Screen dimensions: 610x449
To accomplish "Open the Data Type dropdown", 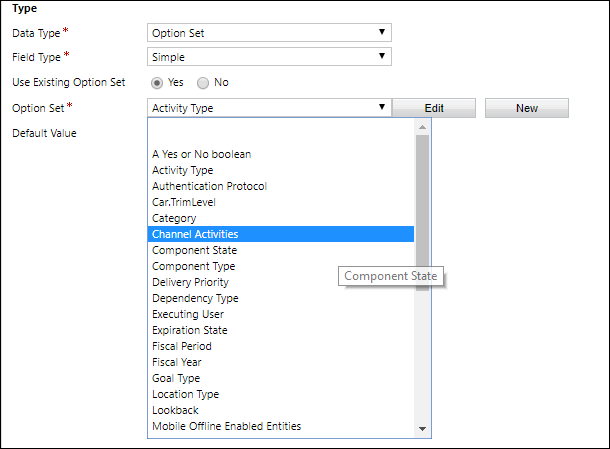I will 269,33.
